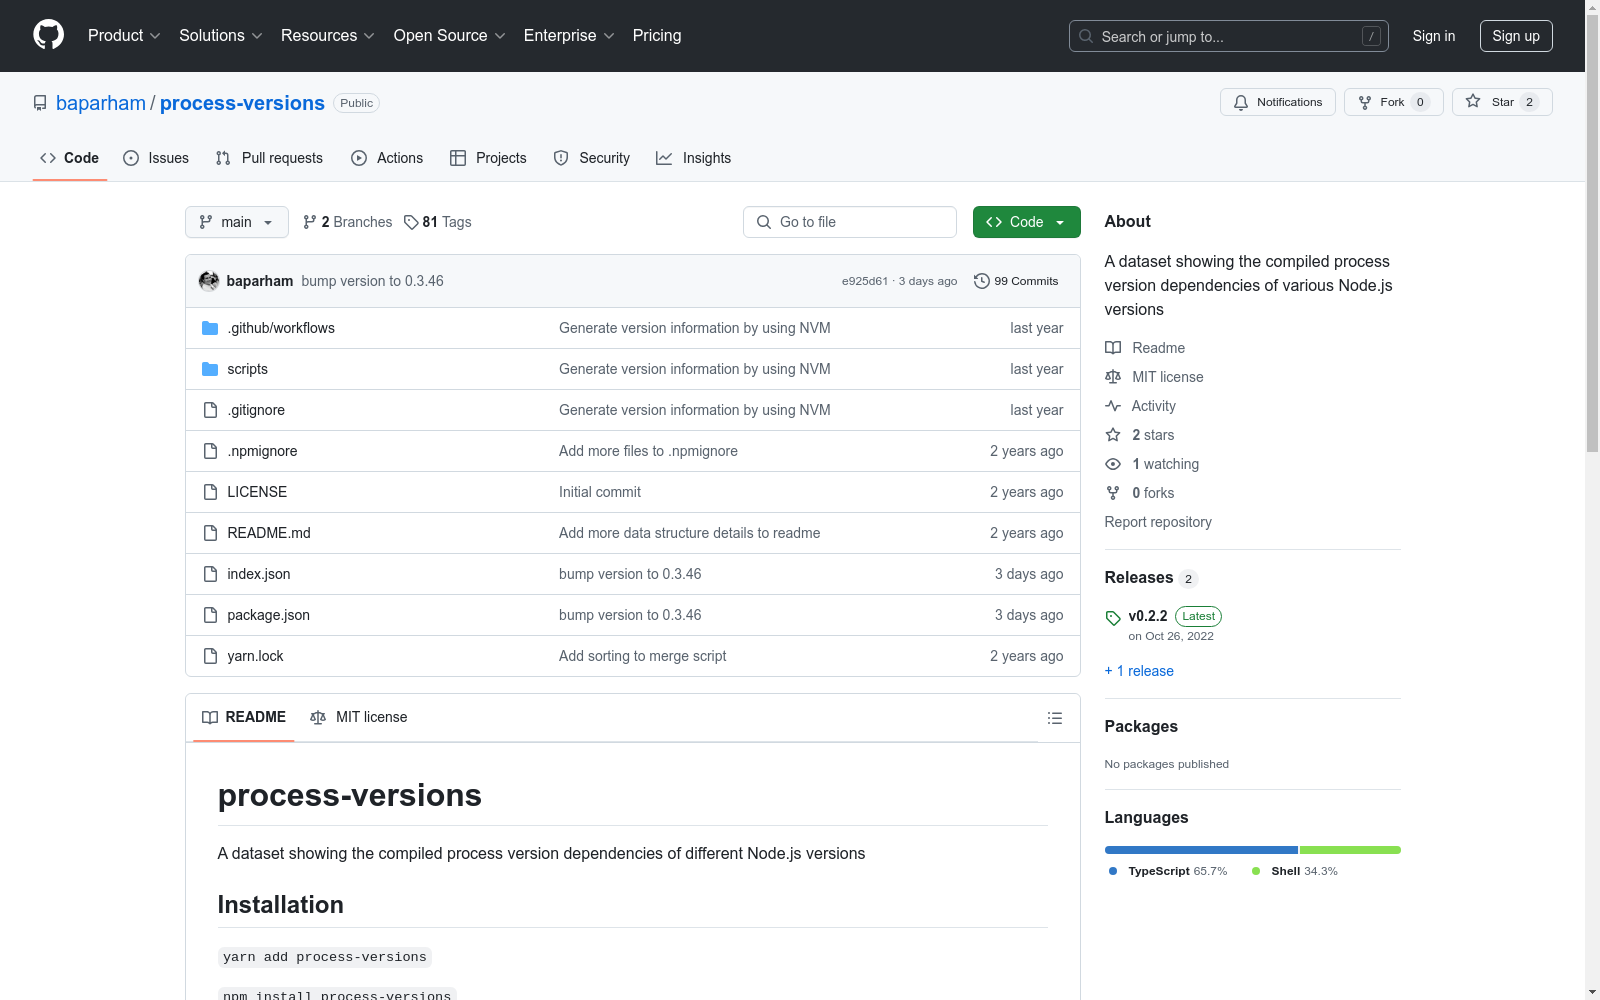Click the Shell green language bar segment

point(1350,850)
